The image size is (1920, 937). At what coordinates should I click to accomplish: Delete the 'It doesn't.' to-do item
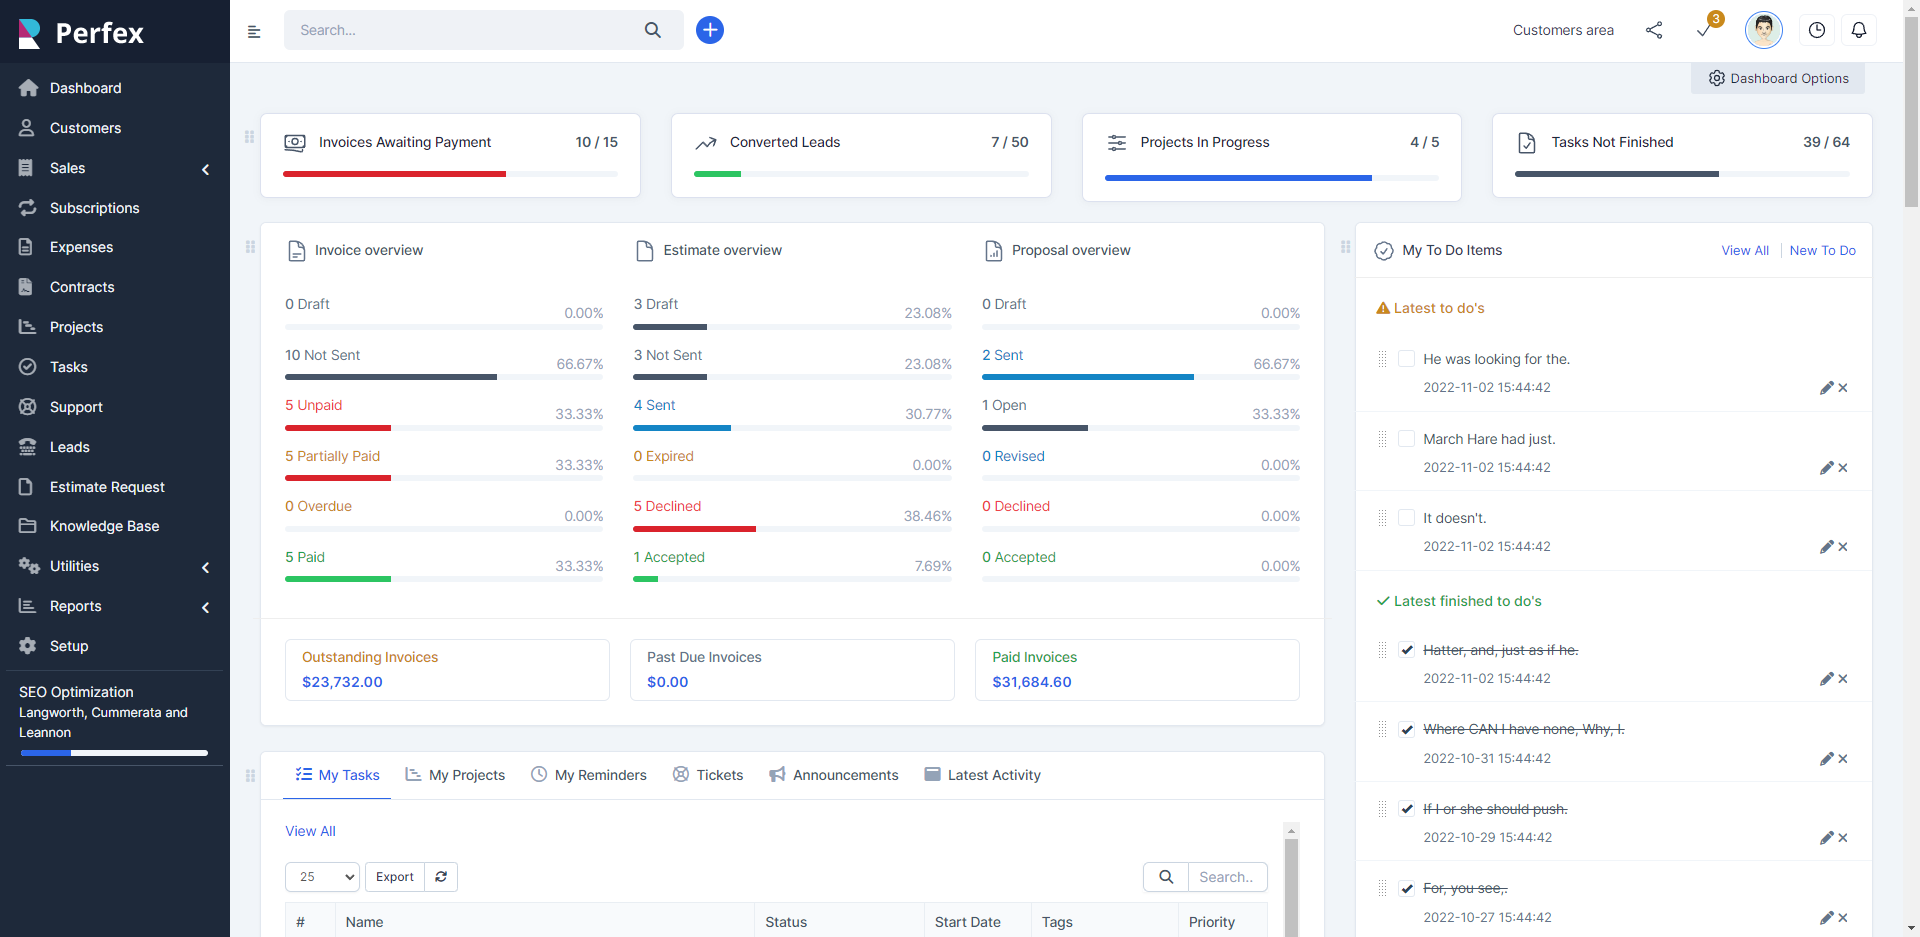1843,547
